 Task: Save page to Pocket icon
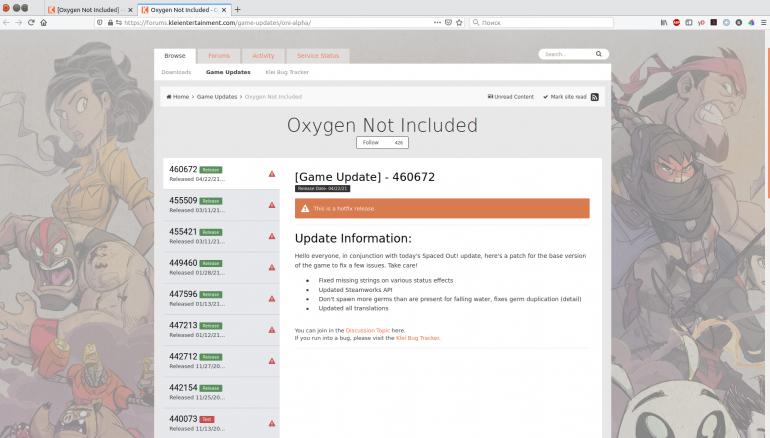click(448, 23)
